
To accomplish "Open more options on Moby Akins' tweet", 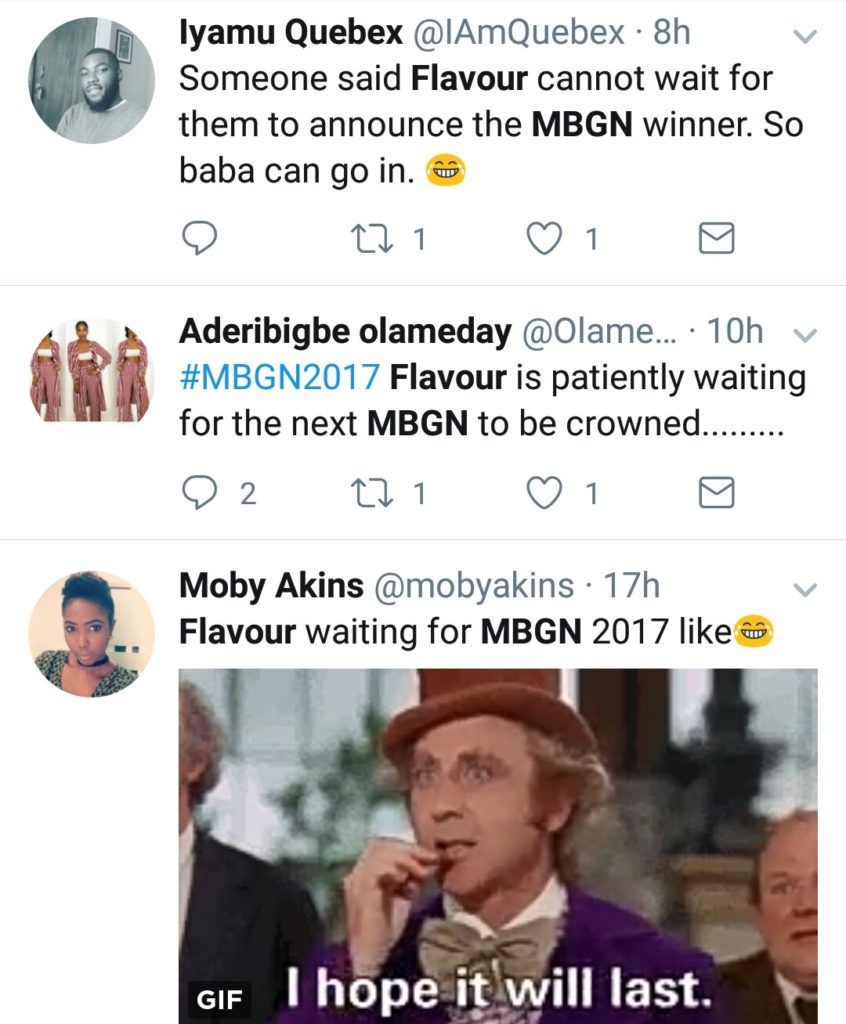I will [805, 589].
